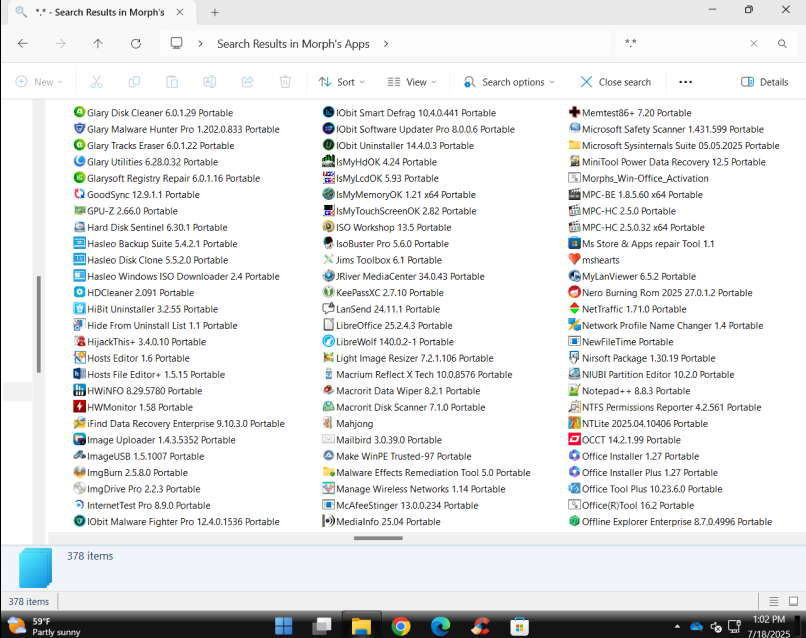This screenshot has height=638, width=806.
Task: Open Google Chrome from taskbar
Action: (400, 626)
